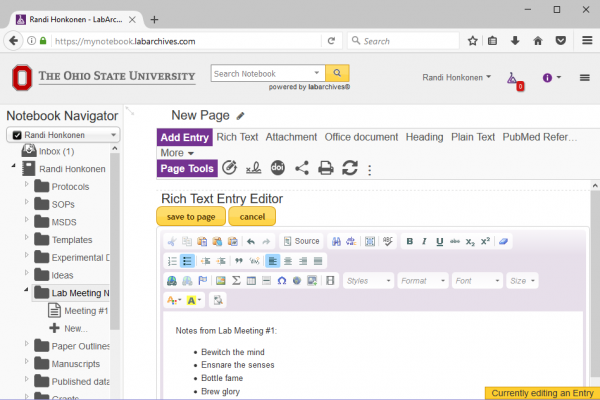Click the sign page signature icon
This screenshot has height=400, width=600.
253,168
